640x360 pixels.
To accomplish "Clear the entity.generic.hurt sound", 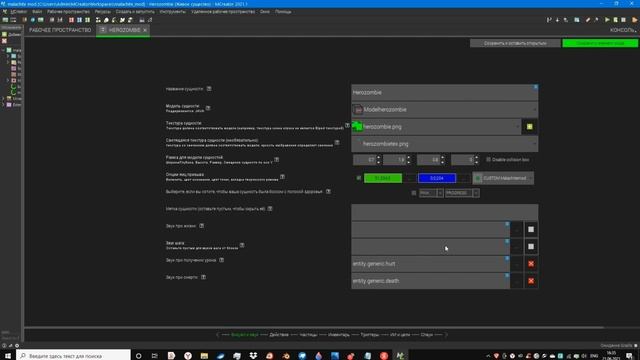I will click(531, 264).
